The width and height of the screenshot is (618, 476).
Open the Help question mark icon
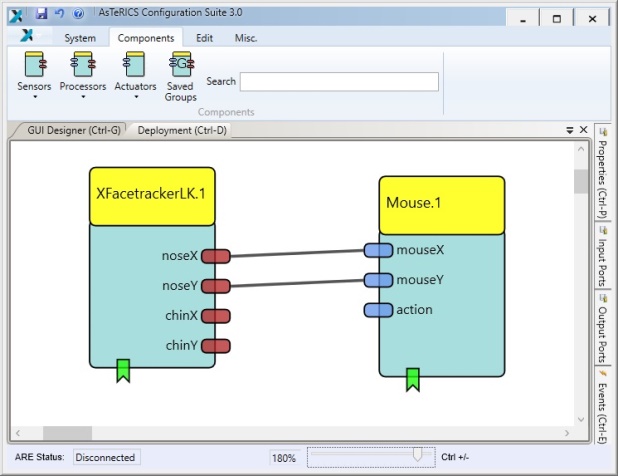[77, 14]
